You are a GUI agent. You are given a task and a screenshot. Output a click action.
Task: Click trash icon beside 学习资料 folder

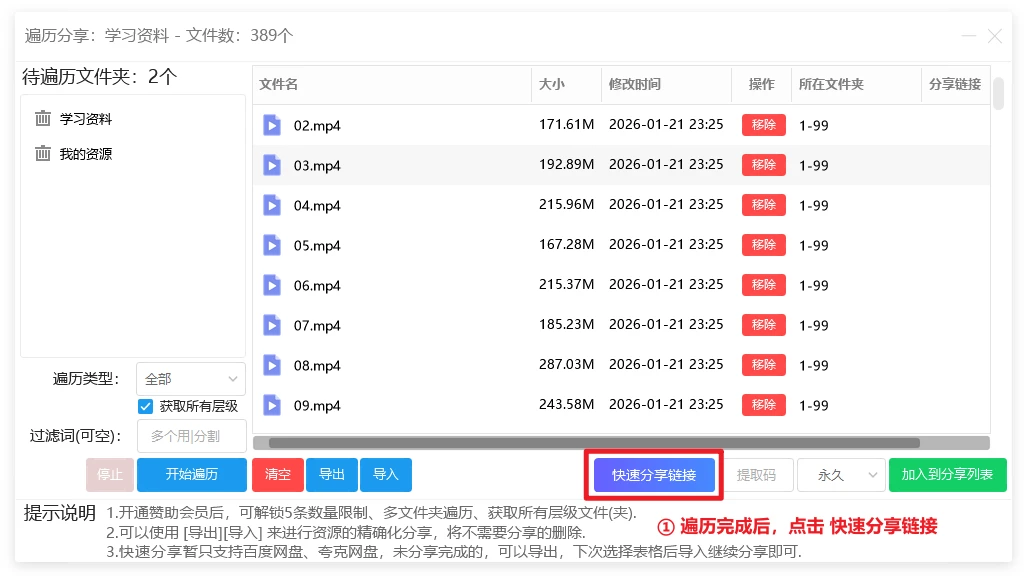(x=43, y=119)
